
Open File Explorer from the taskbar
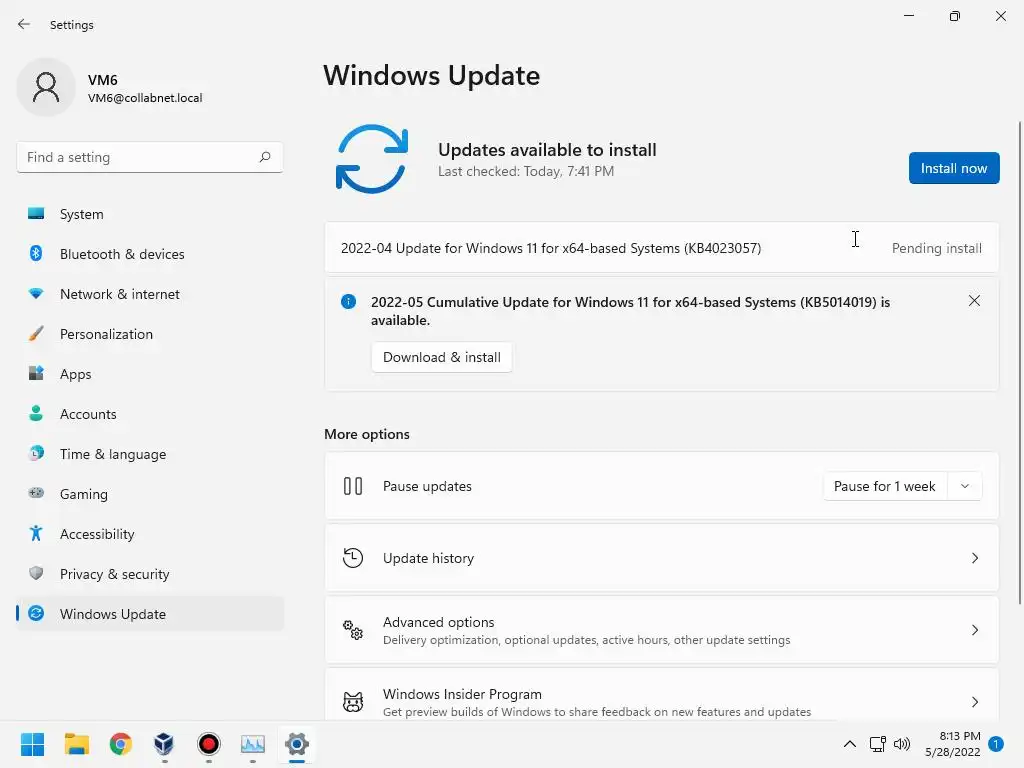tap(76, 744)
